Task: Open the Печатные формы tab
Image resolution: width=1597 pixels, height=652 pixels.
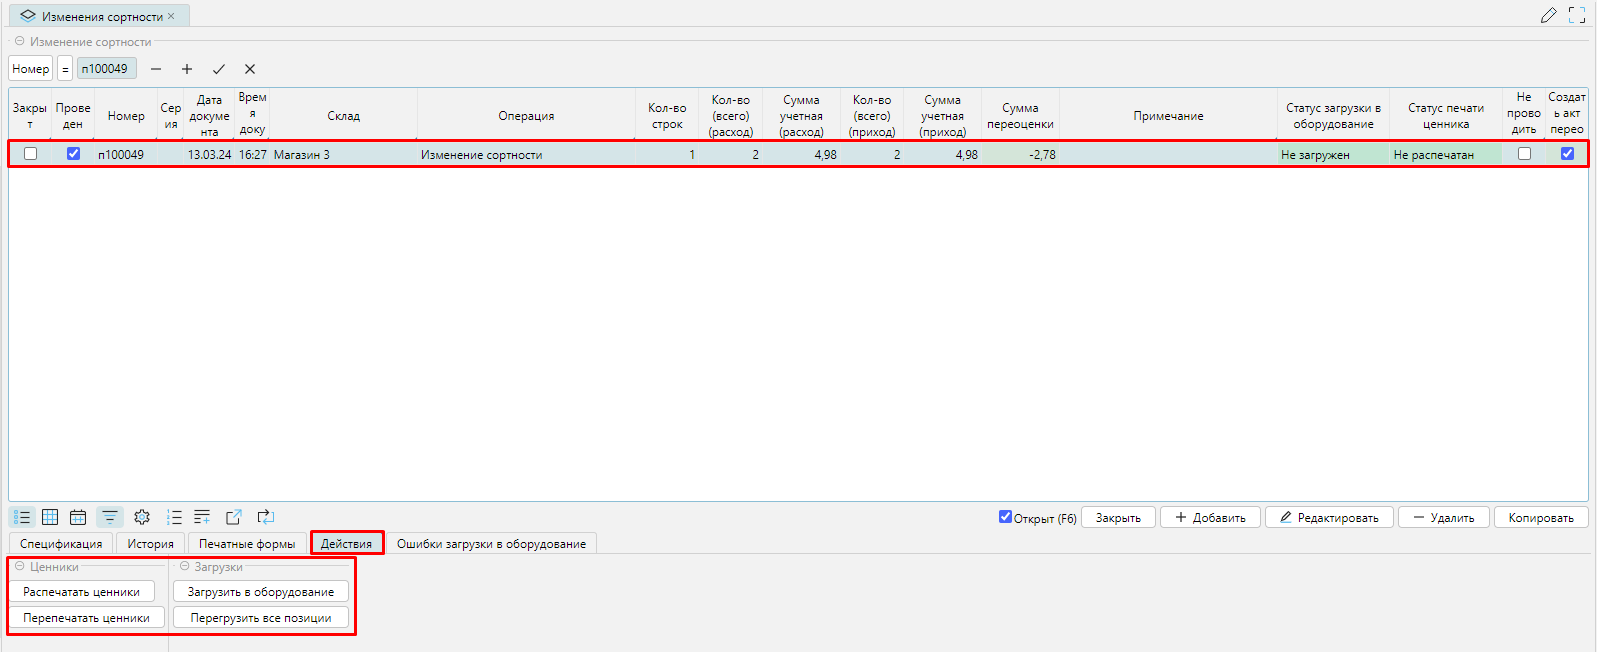Action: coord(247,544)
